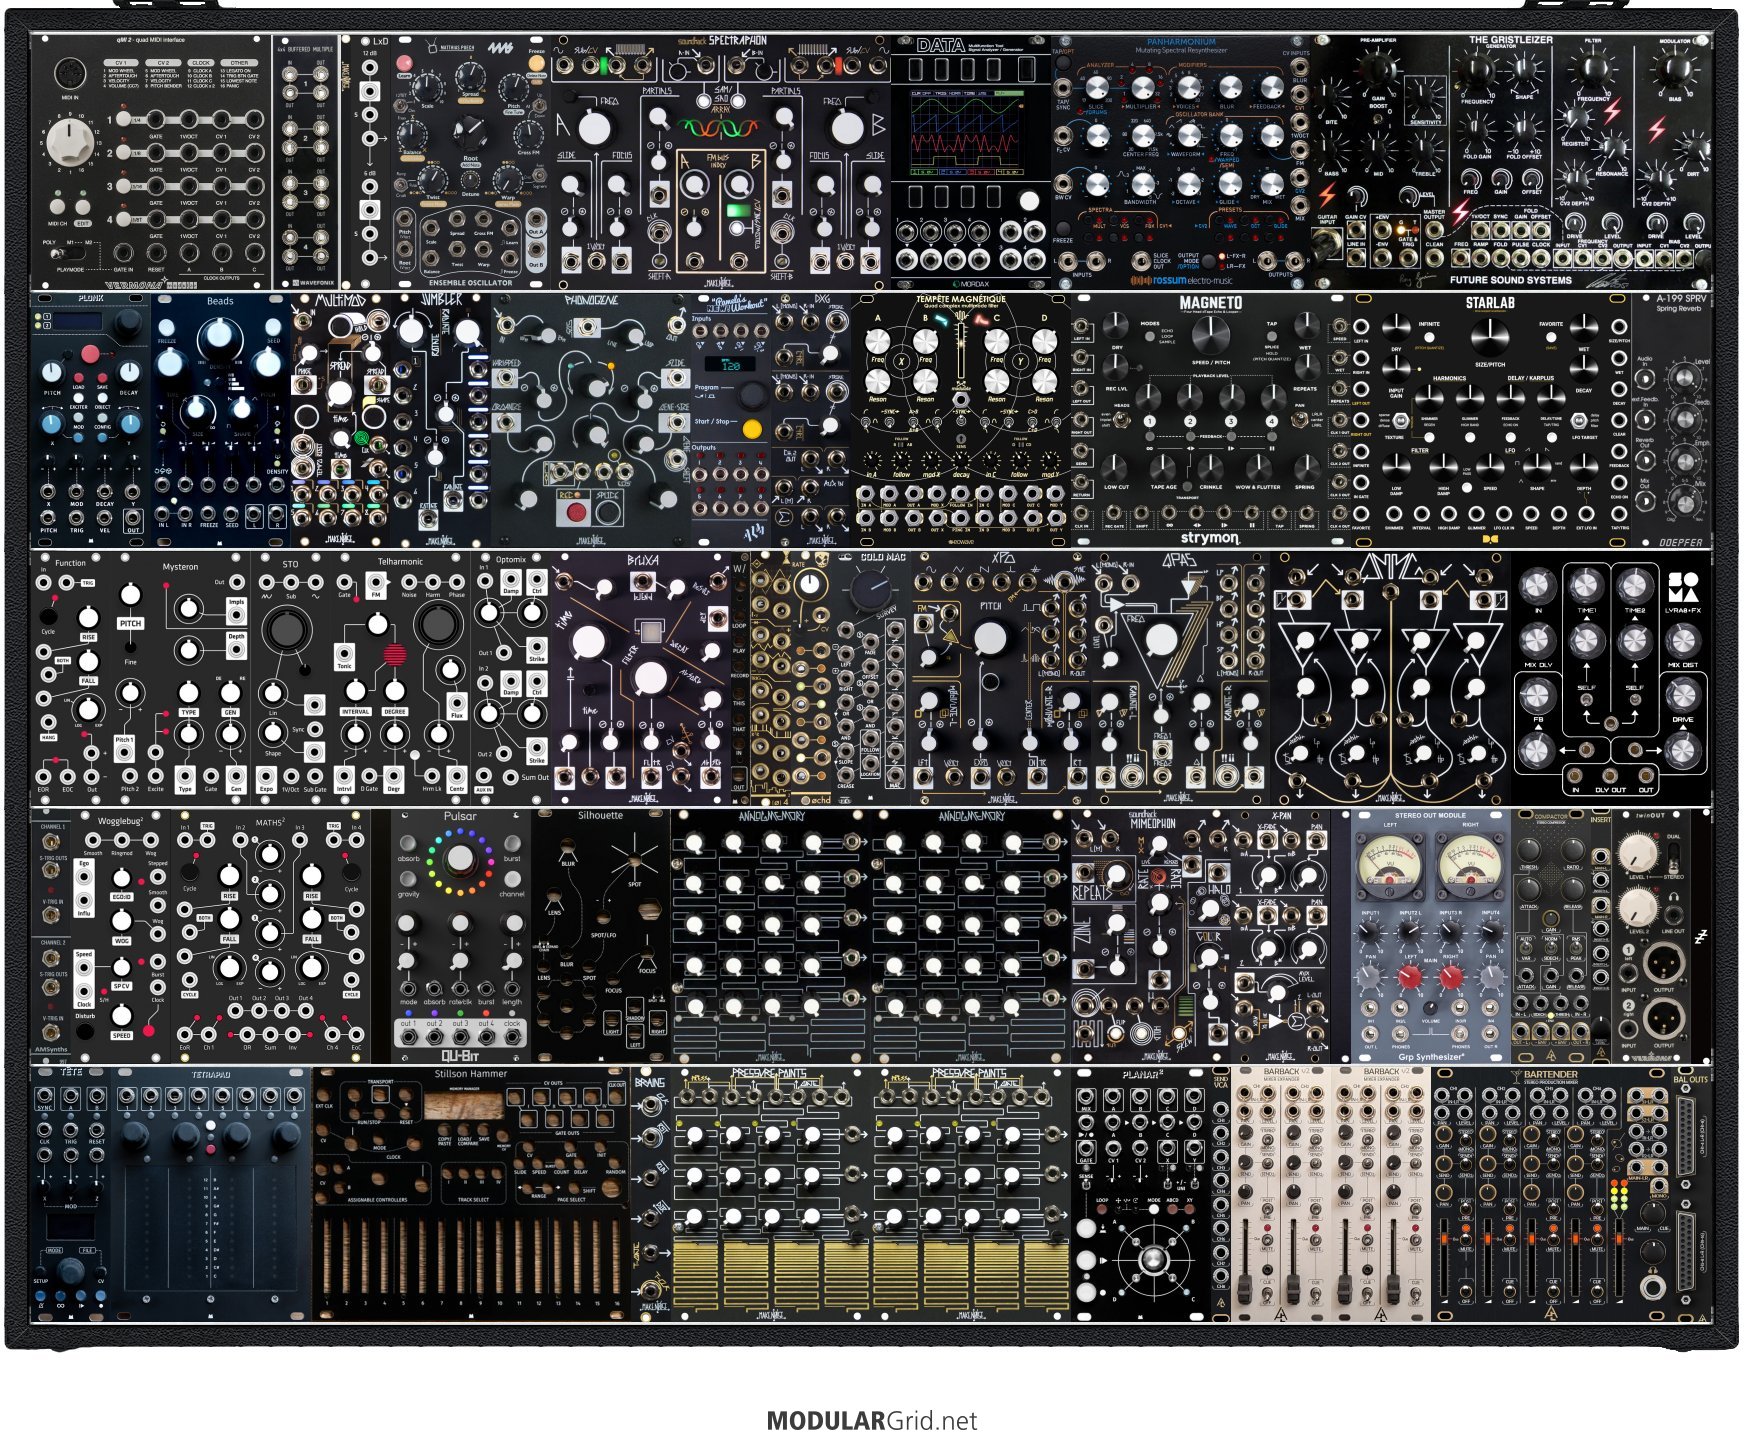The height and width of the screenshot is (1442, 1746).
Task: Select the Beads module
Action: tap(221, 420)
